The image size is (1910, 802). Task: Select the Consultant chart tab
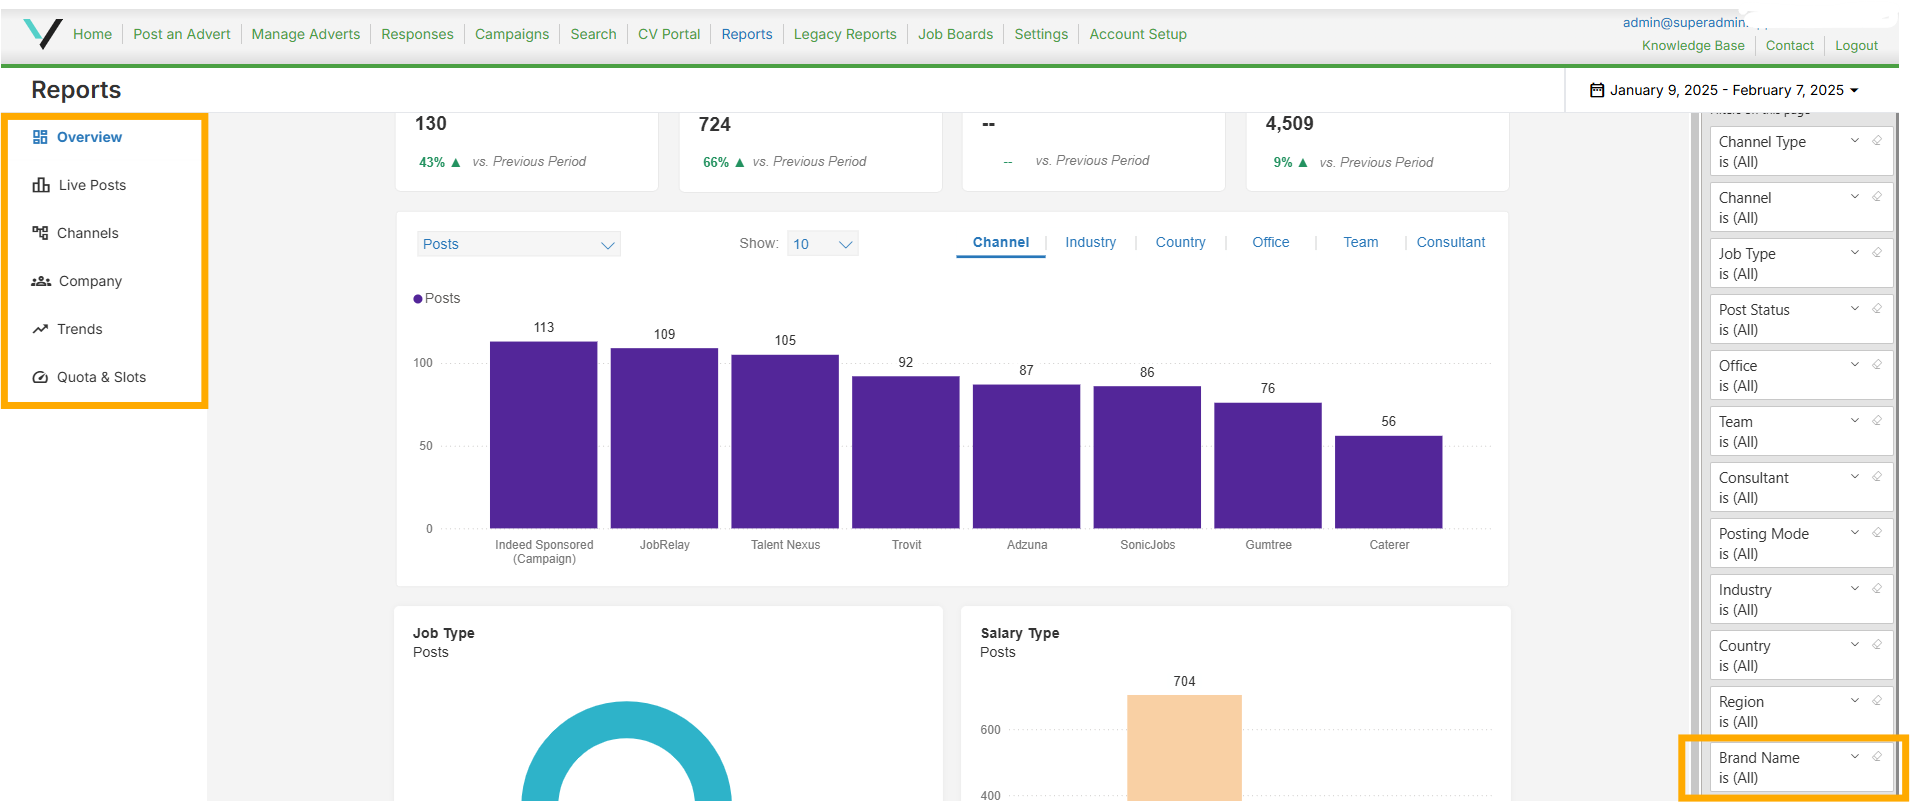tap(1450, 242)
